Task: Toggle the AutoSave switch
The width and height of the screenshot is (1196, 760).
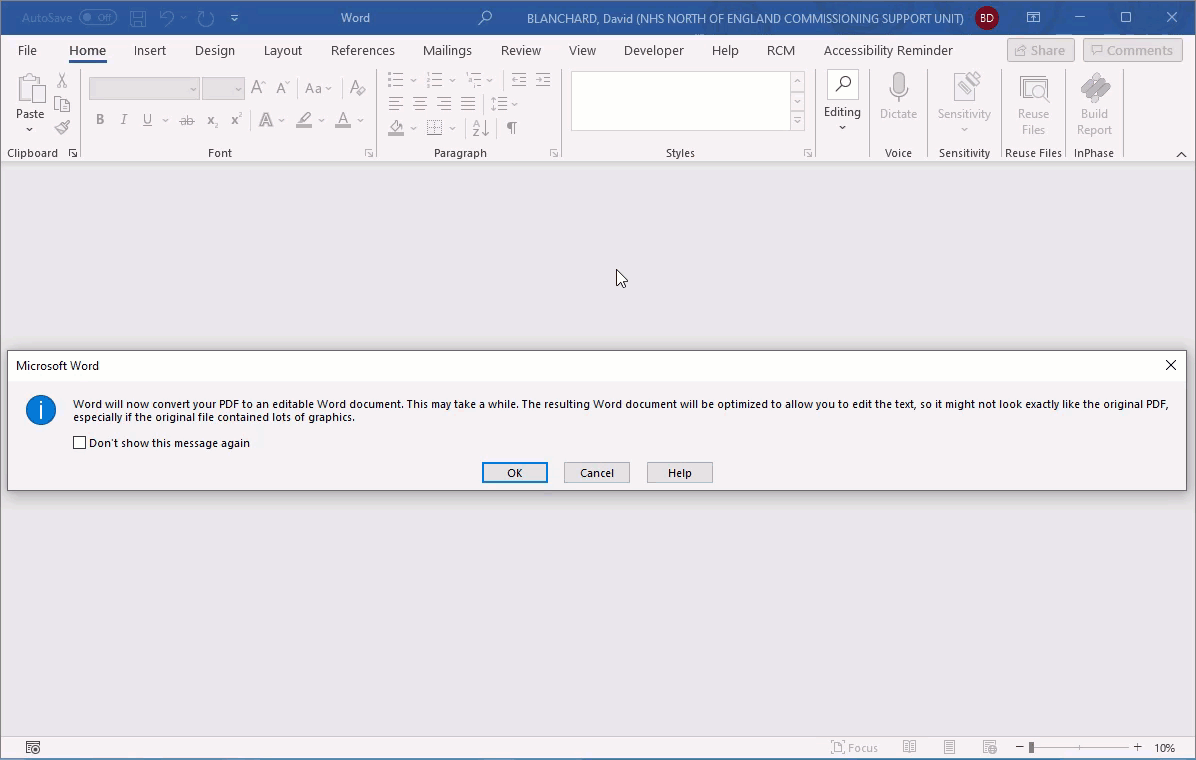Action: point(98,17)
